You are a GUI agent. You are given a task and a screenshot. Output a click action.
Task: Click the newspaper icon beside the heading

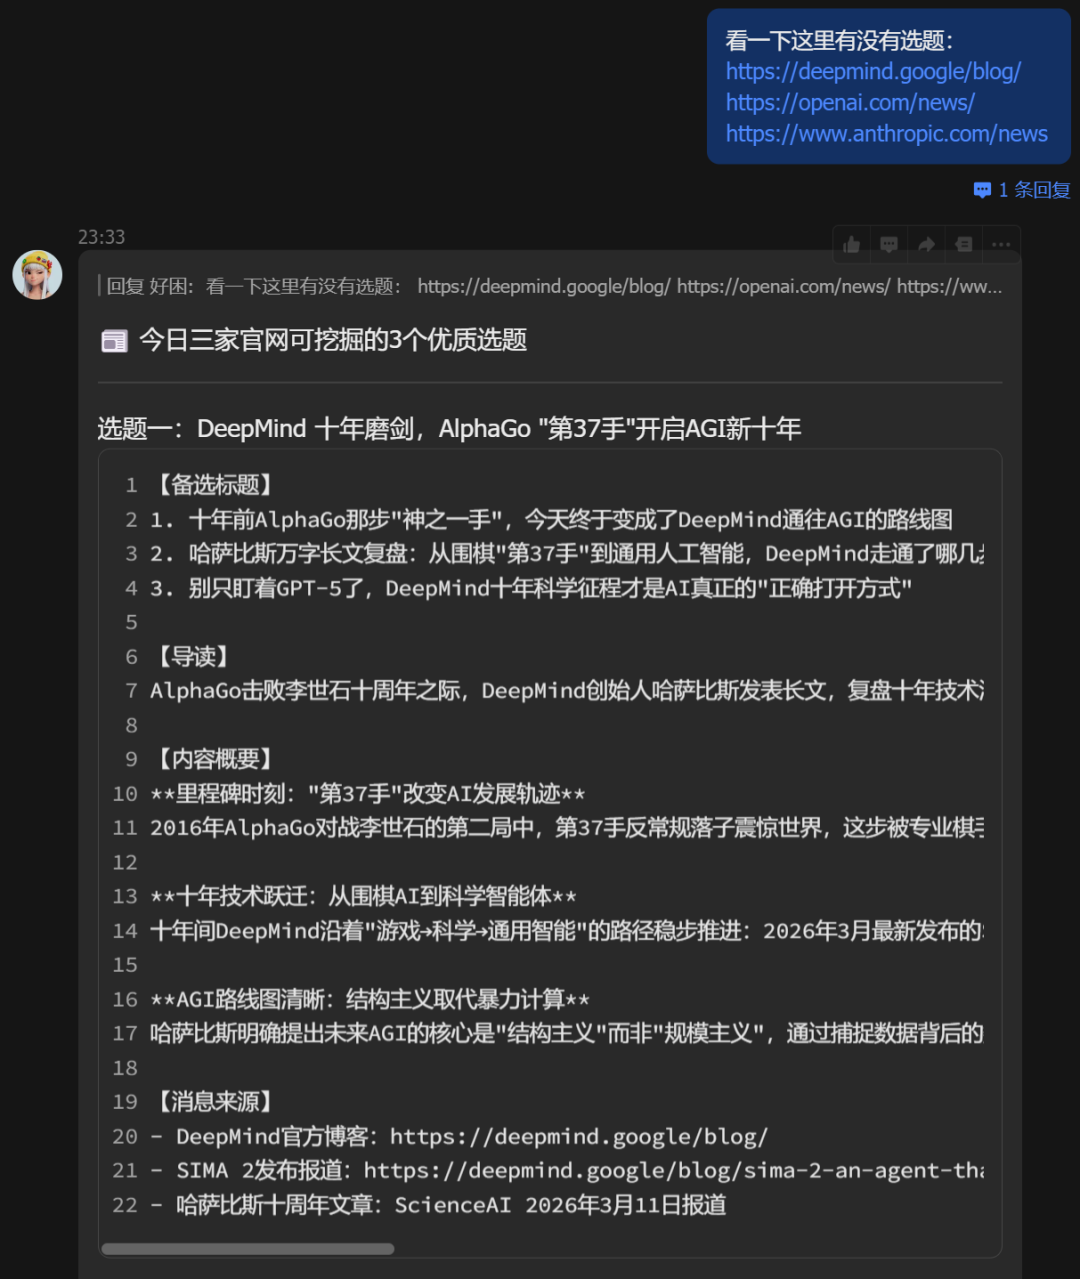[114, 342]
